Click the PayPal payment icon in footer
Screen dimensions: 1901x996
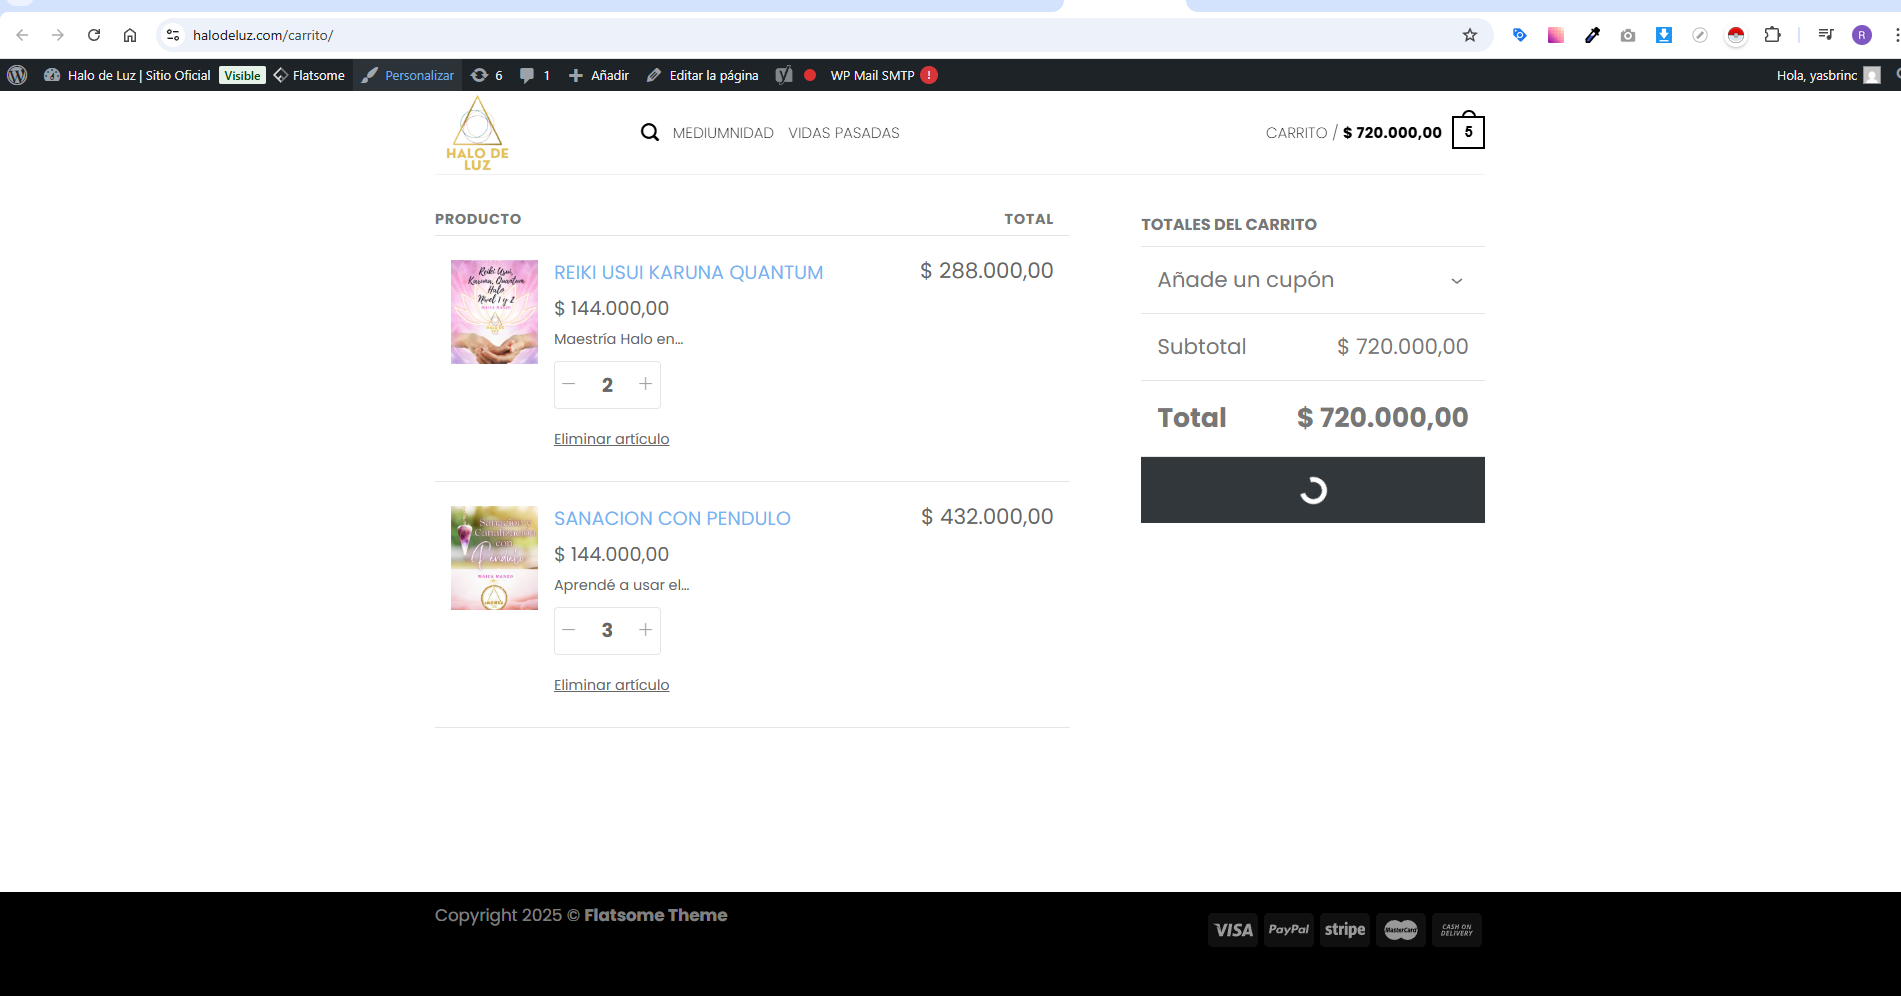[1289, 930]
